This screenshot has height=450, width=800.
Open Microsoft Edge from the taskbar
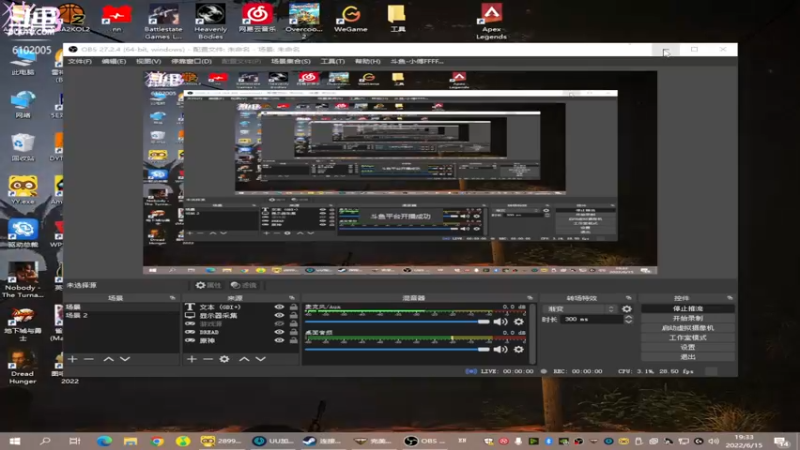pyautogui.click(x=104, y=441)
